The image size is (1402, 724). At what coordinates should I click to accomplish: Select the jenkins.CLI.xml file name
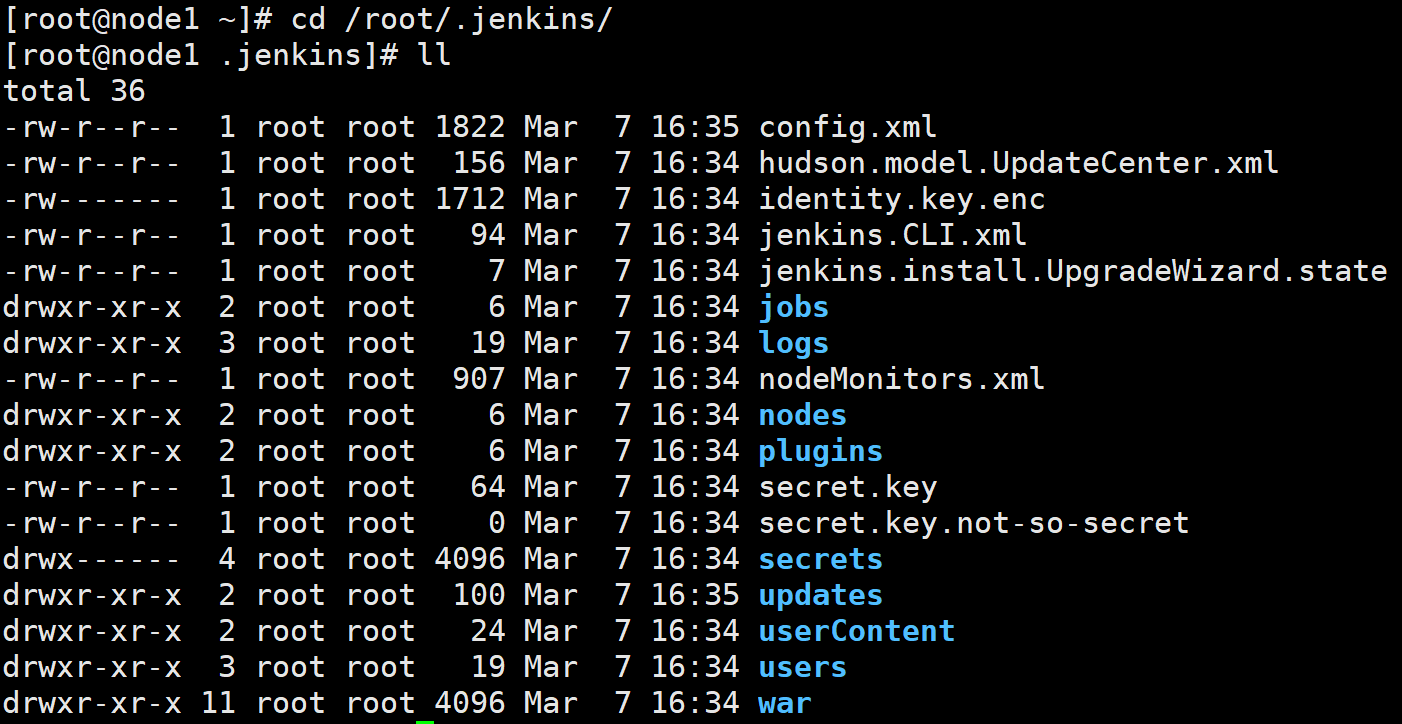pyautogui.click(x=893, y=235)
